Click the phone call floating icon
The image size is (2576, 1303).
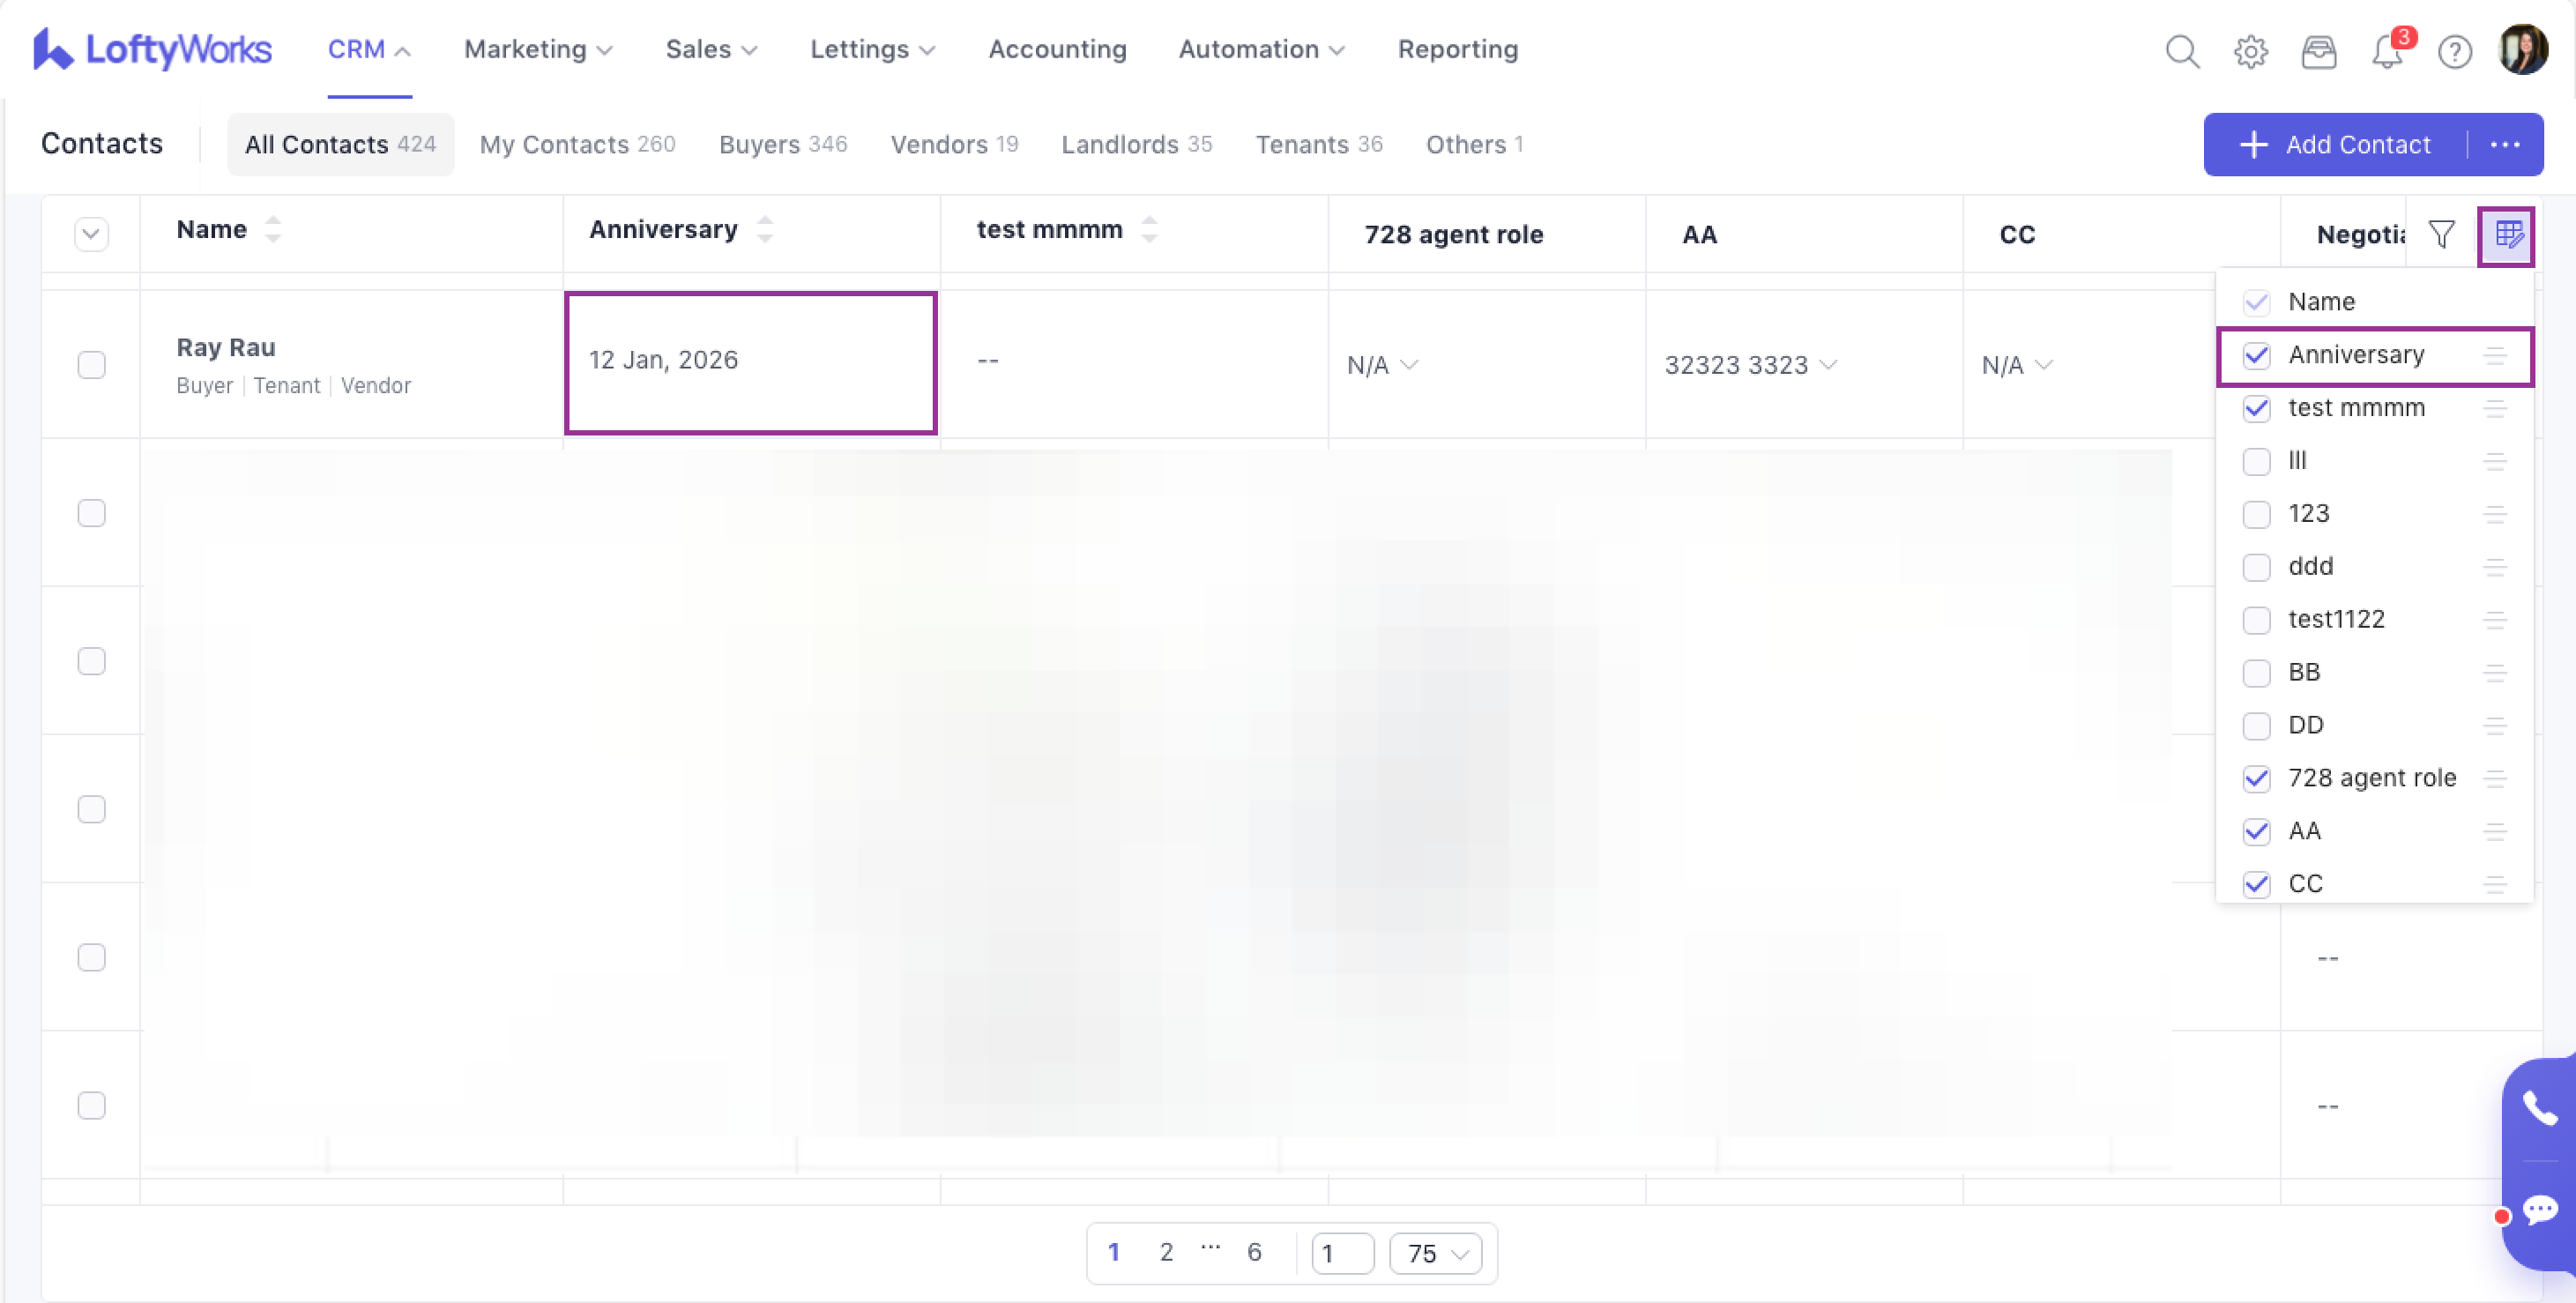(2539, 1108)
